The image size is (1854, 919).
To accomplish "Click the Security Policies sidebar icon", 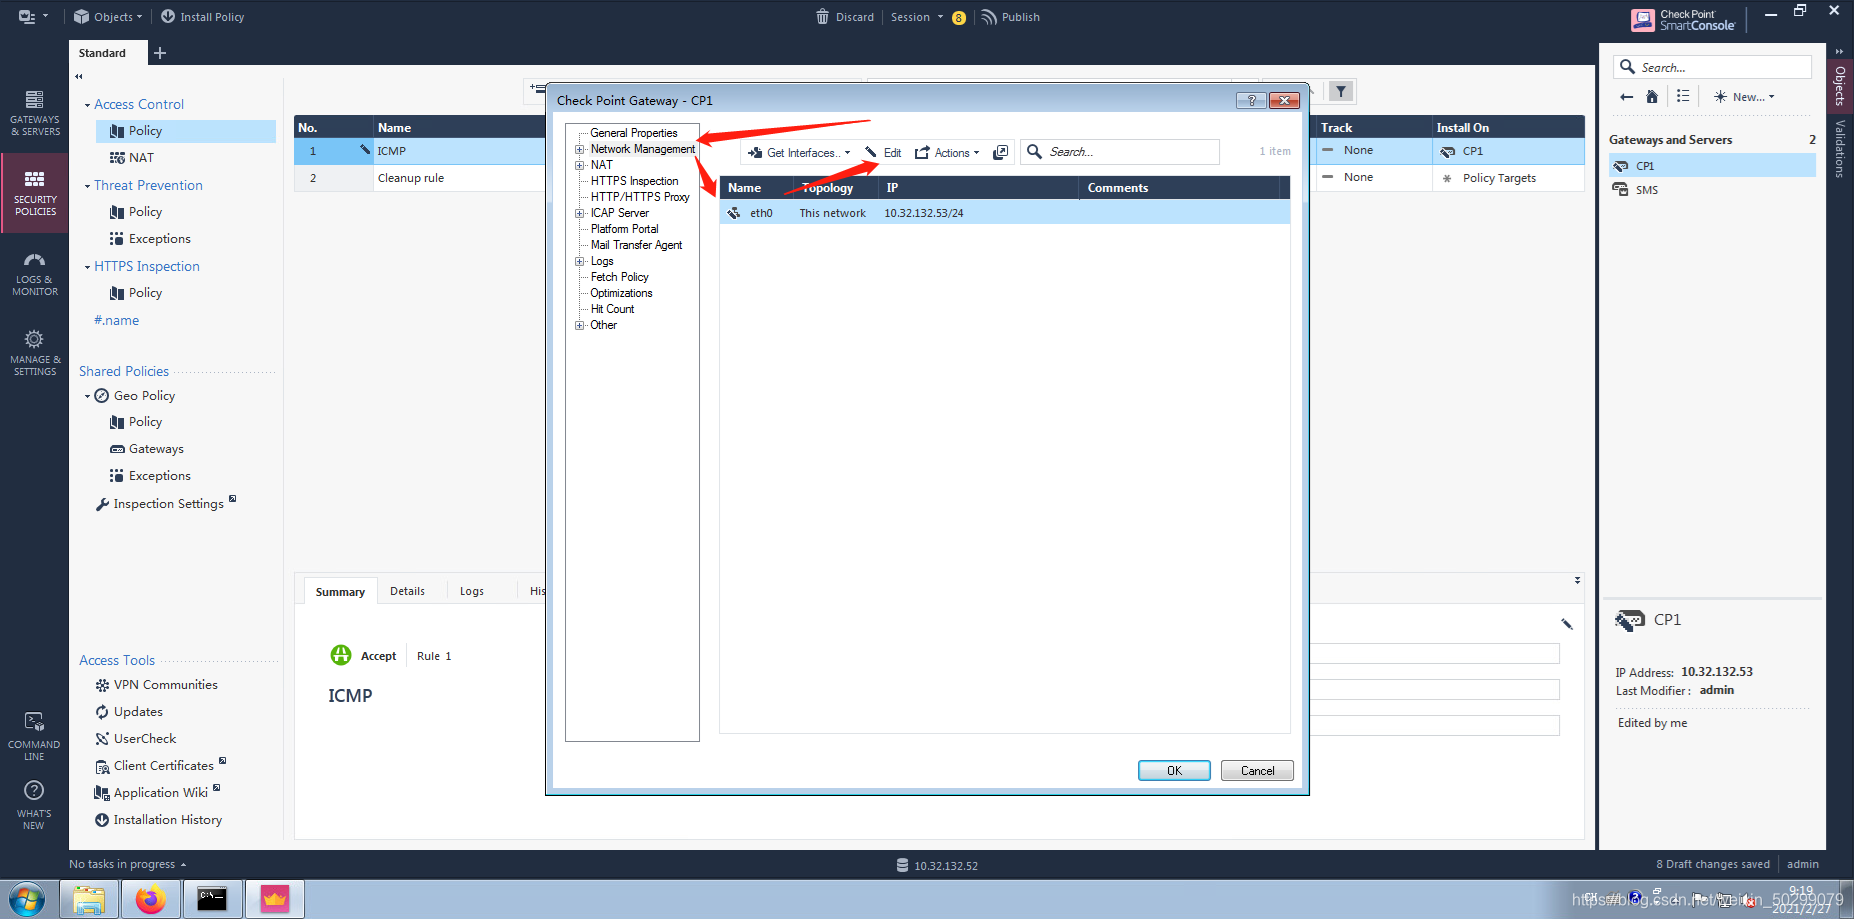I will [x=34, y=192].
